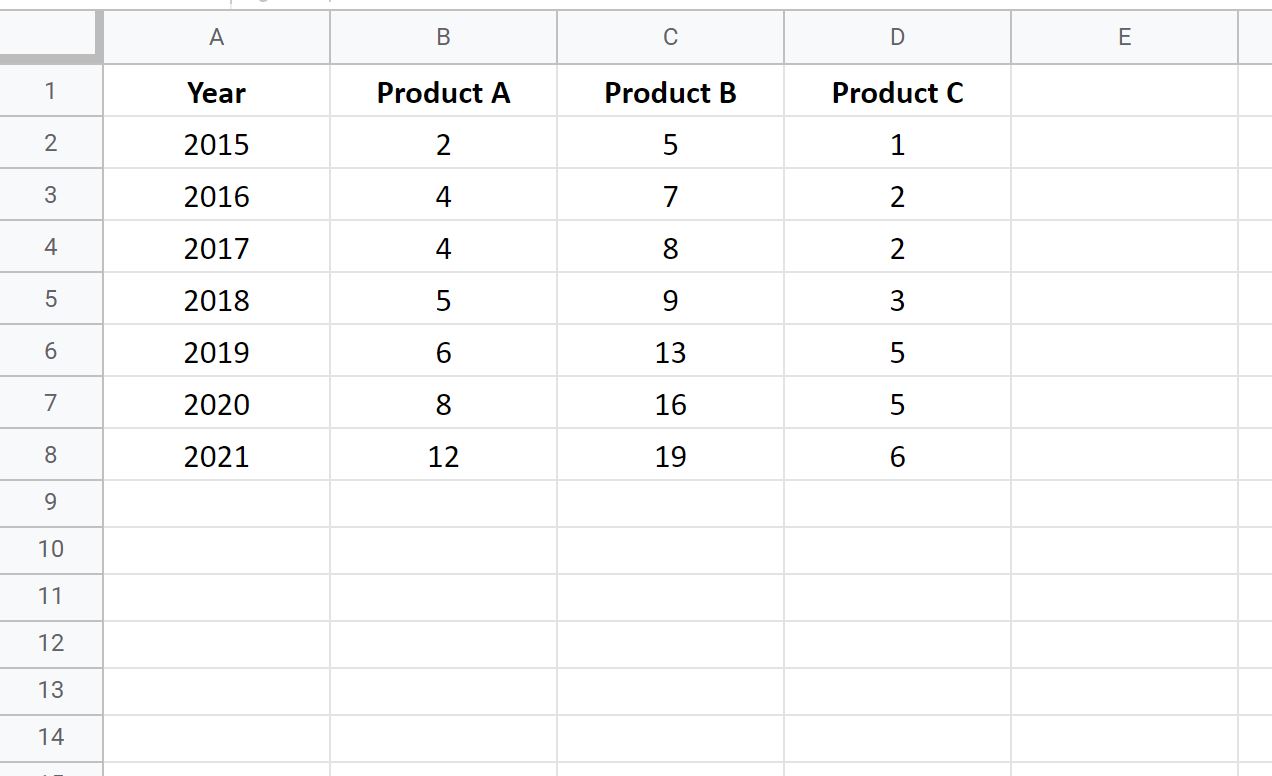1272x776 pixels.
Task: Click empty cell A9 below 2021
Action: coord(216,504)
